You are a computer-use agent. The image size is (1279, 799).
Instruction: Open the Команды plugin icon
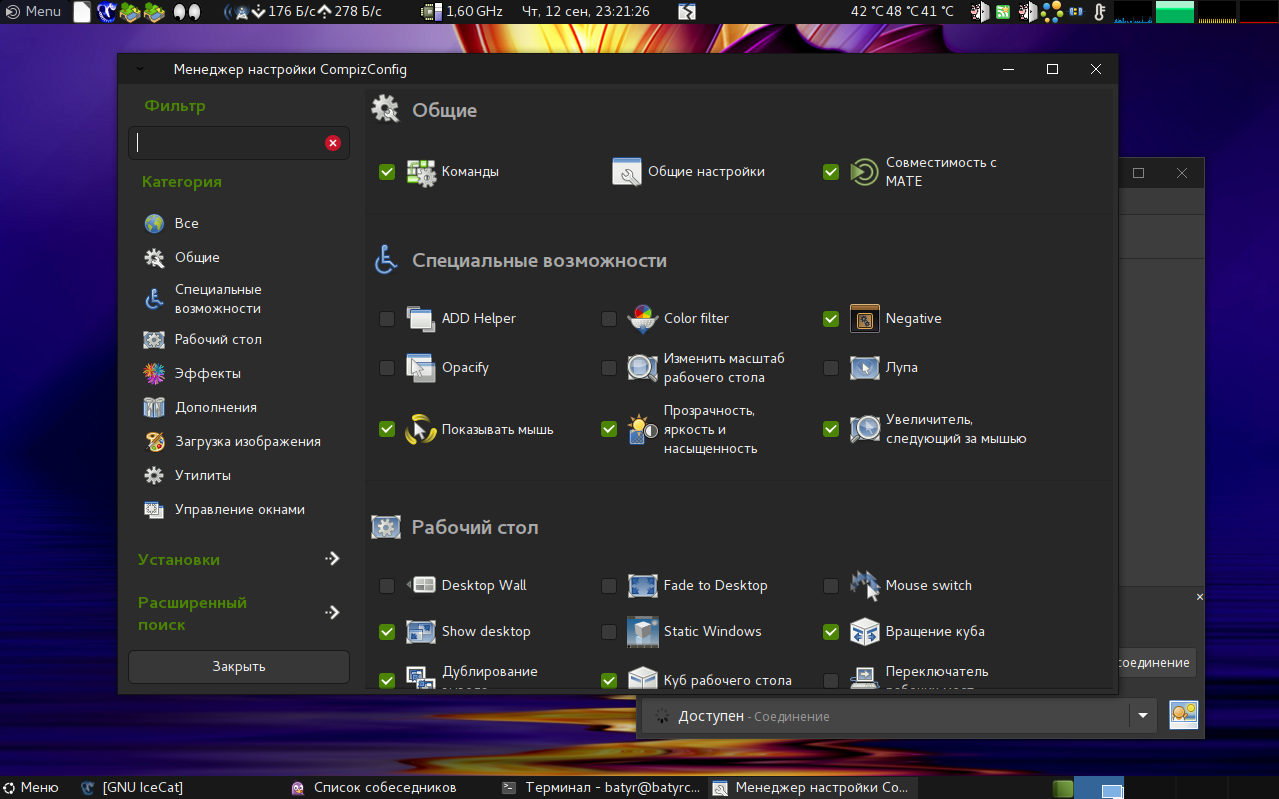(421, 172)
